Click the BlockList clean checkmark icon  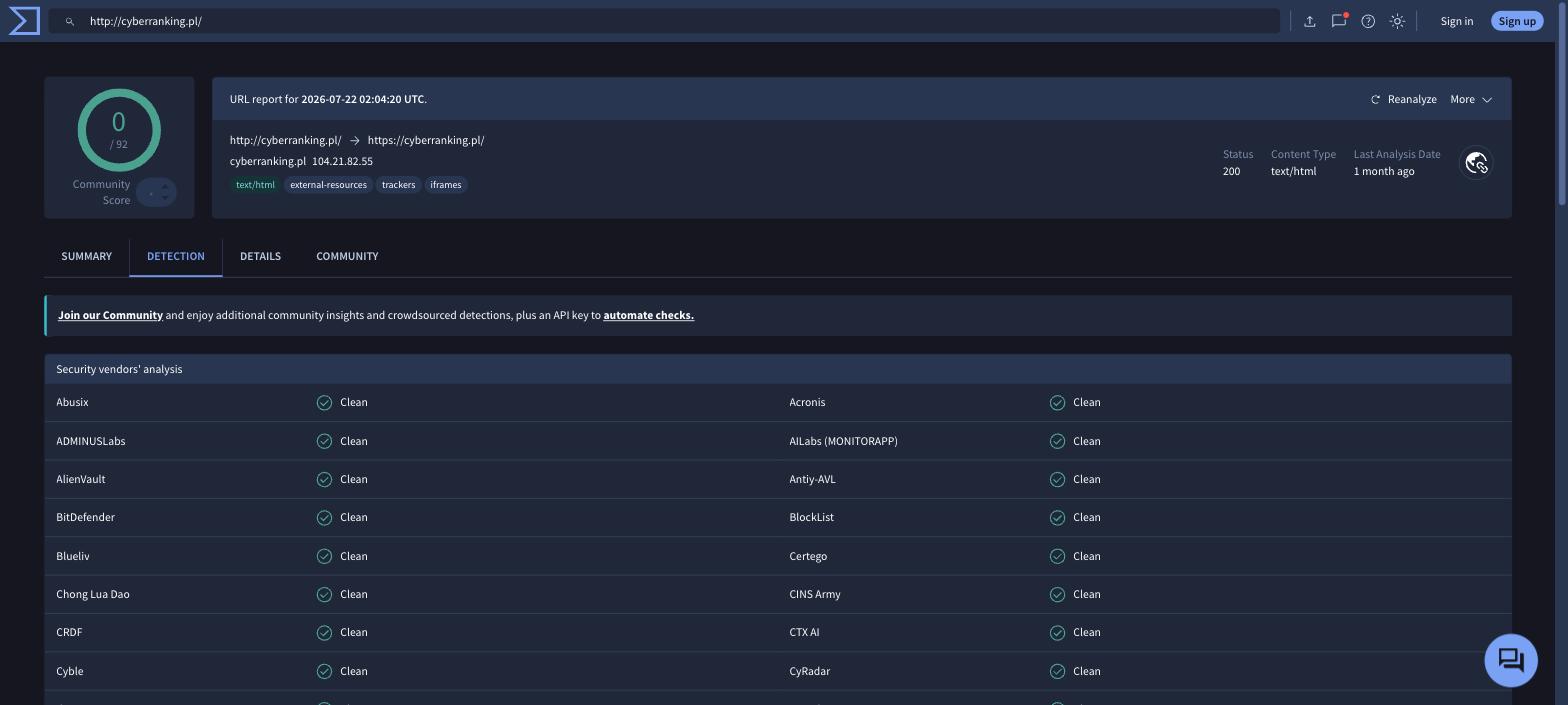click(x=1057, y=518)
